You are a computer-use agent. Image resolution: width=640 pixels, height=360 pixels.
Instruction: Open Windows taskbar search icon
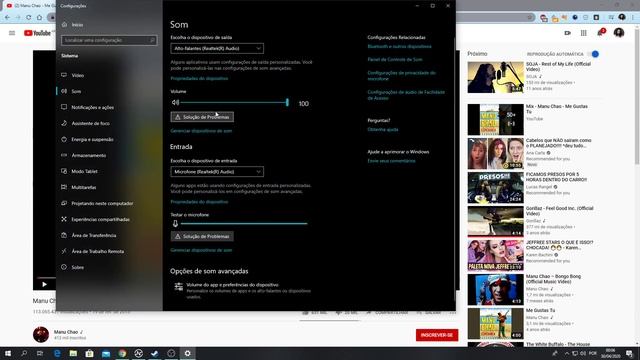point(24,353)
